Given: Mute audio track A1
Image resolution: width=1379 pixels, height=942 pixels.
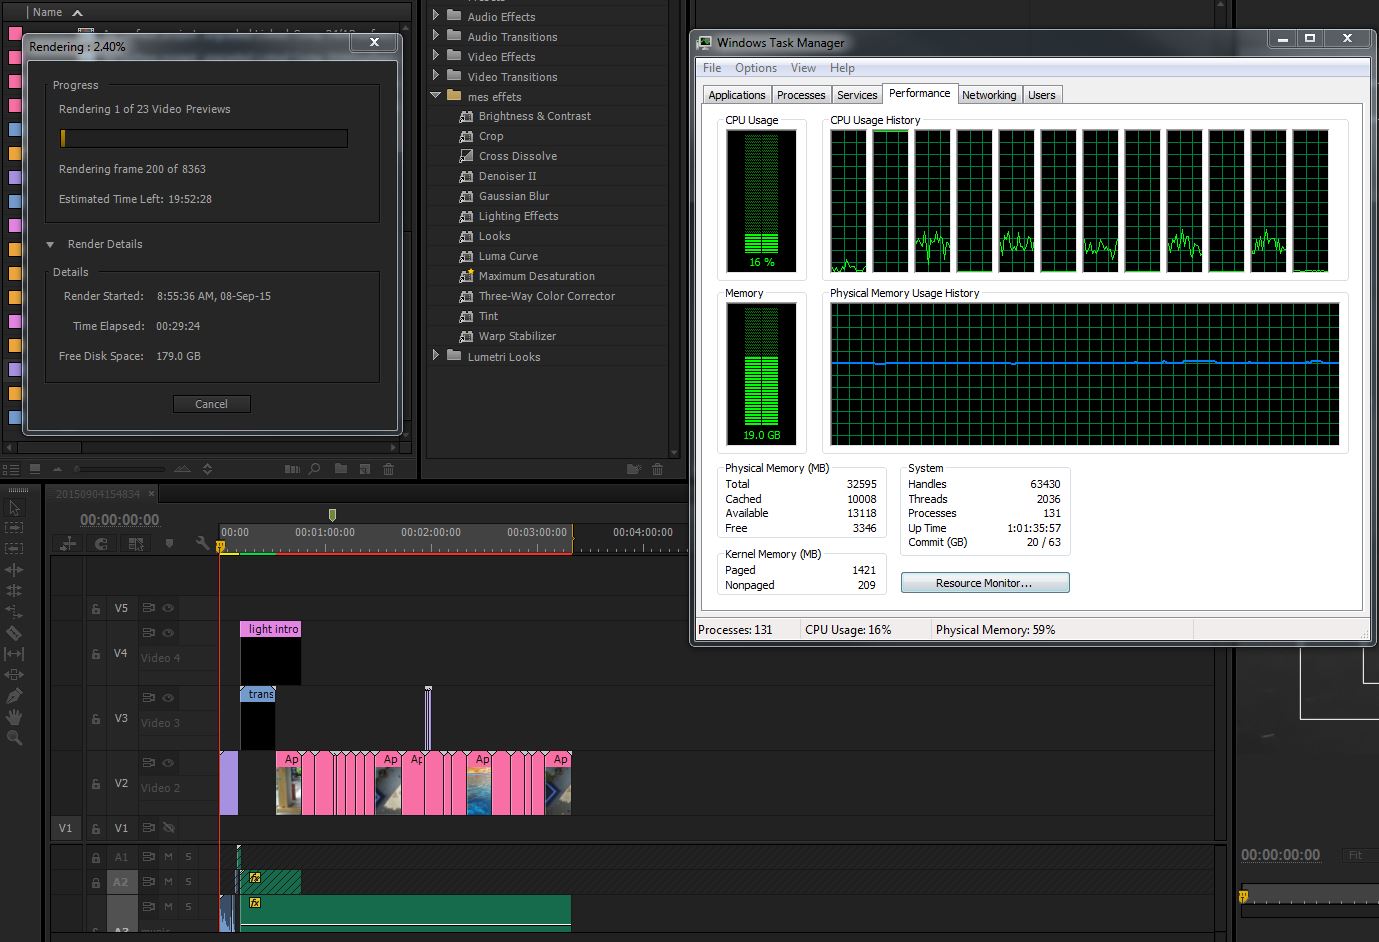Looking at the screenshot, I should (x=168, y=857).
